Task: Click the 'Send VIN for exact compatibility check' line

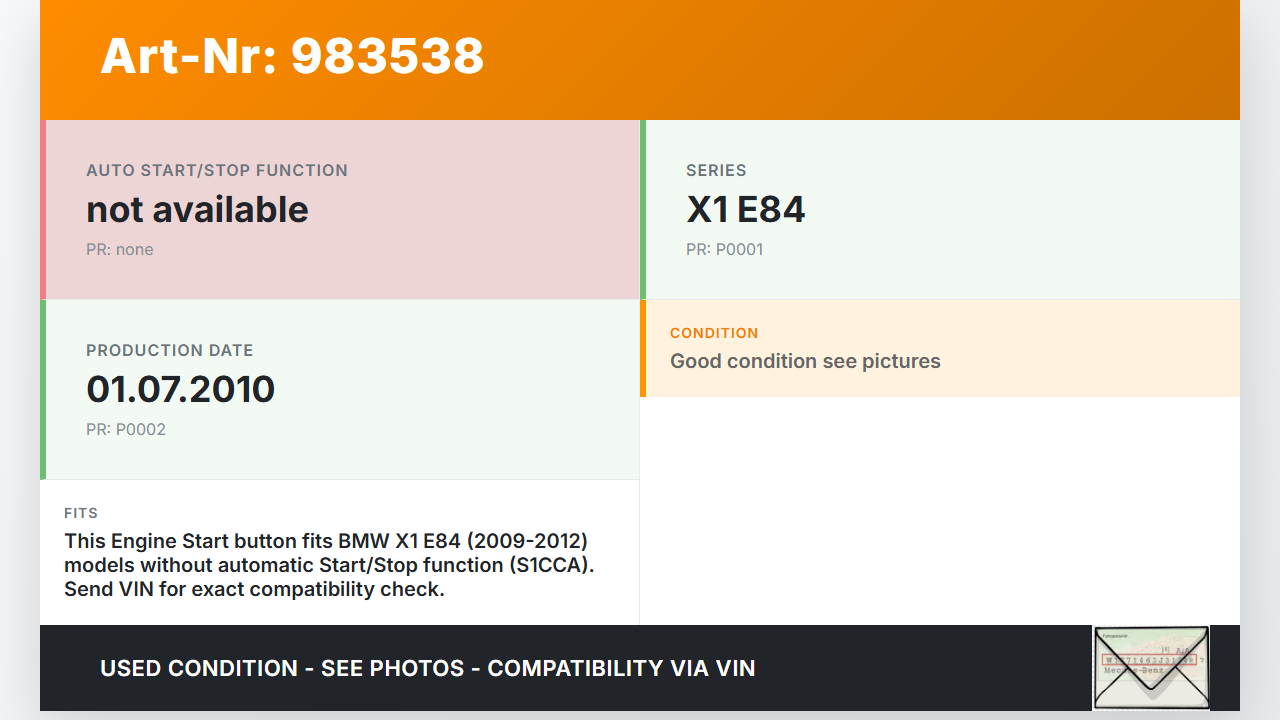Action: pos(254,589)
